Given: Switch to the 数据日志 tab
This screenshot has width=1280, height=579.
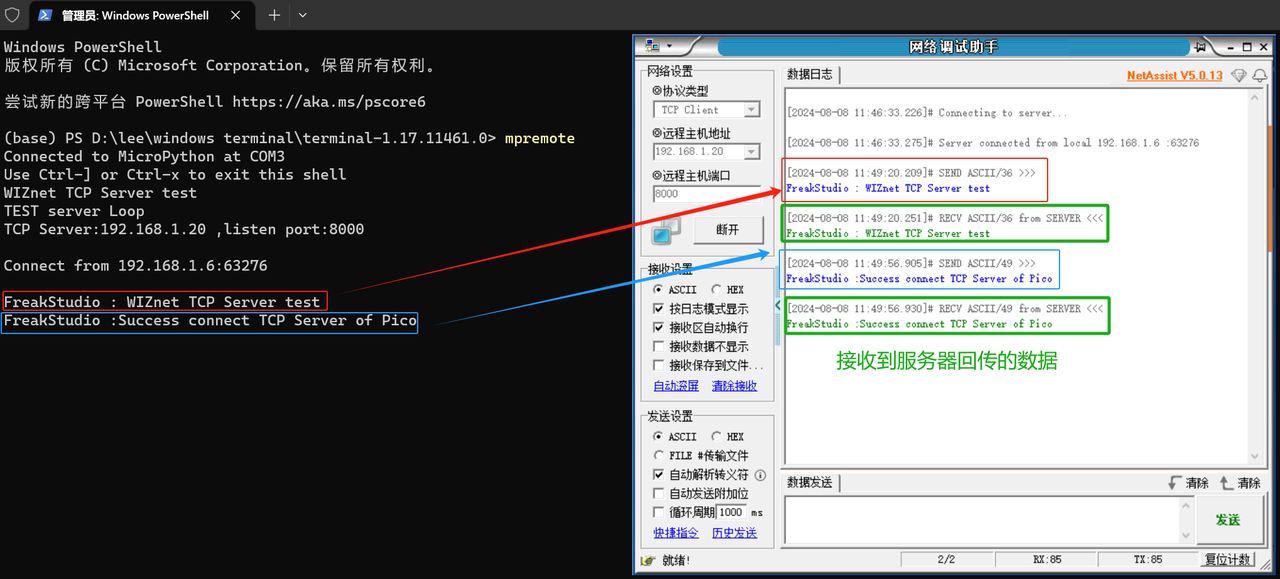Looking at the screenshot, I should [x=809, y=75].
